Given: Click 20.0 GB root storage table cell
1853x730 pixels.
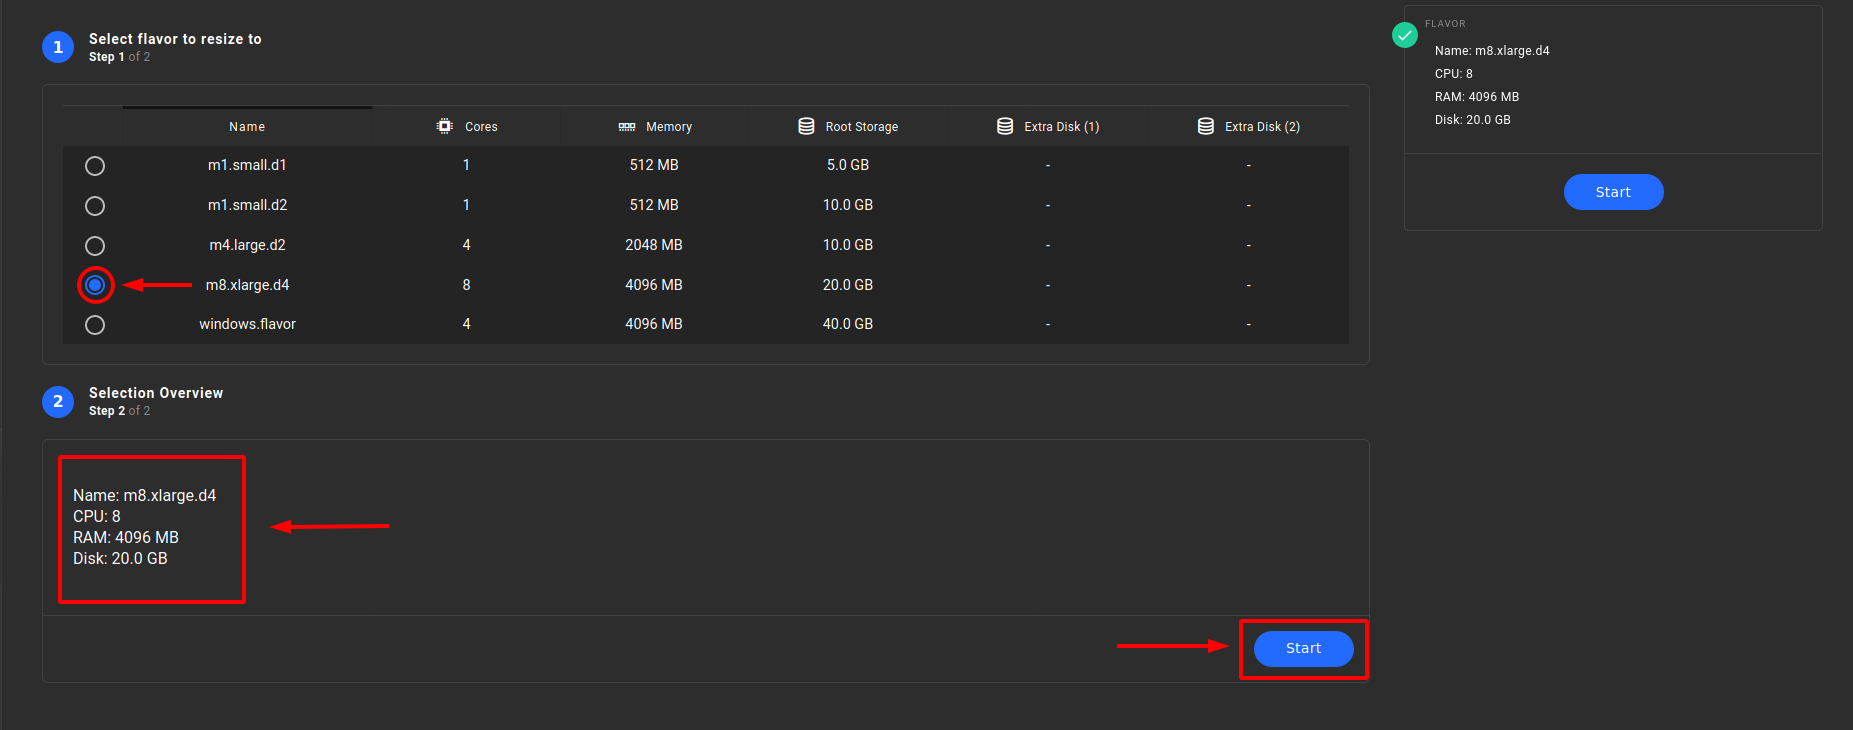Looking at the screenshot, I should [x=848, y=285].
